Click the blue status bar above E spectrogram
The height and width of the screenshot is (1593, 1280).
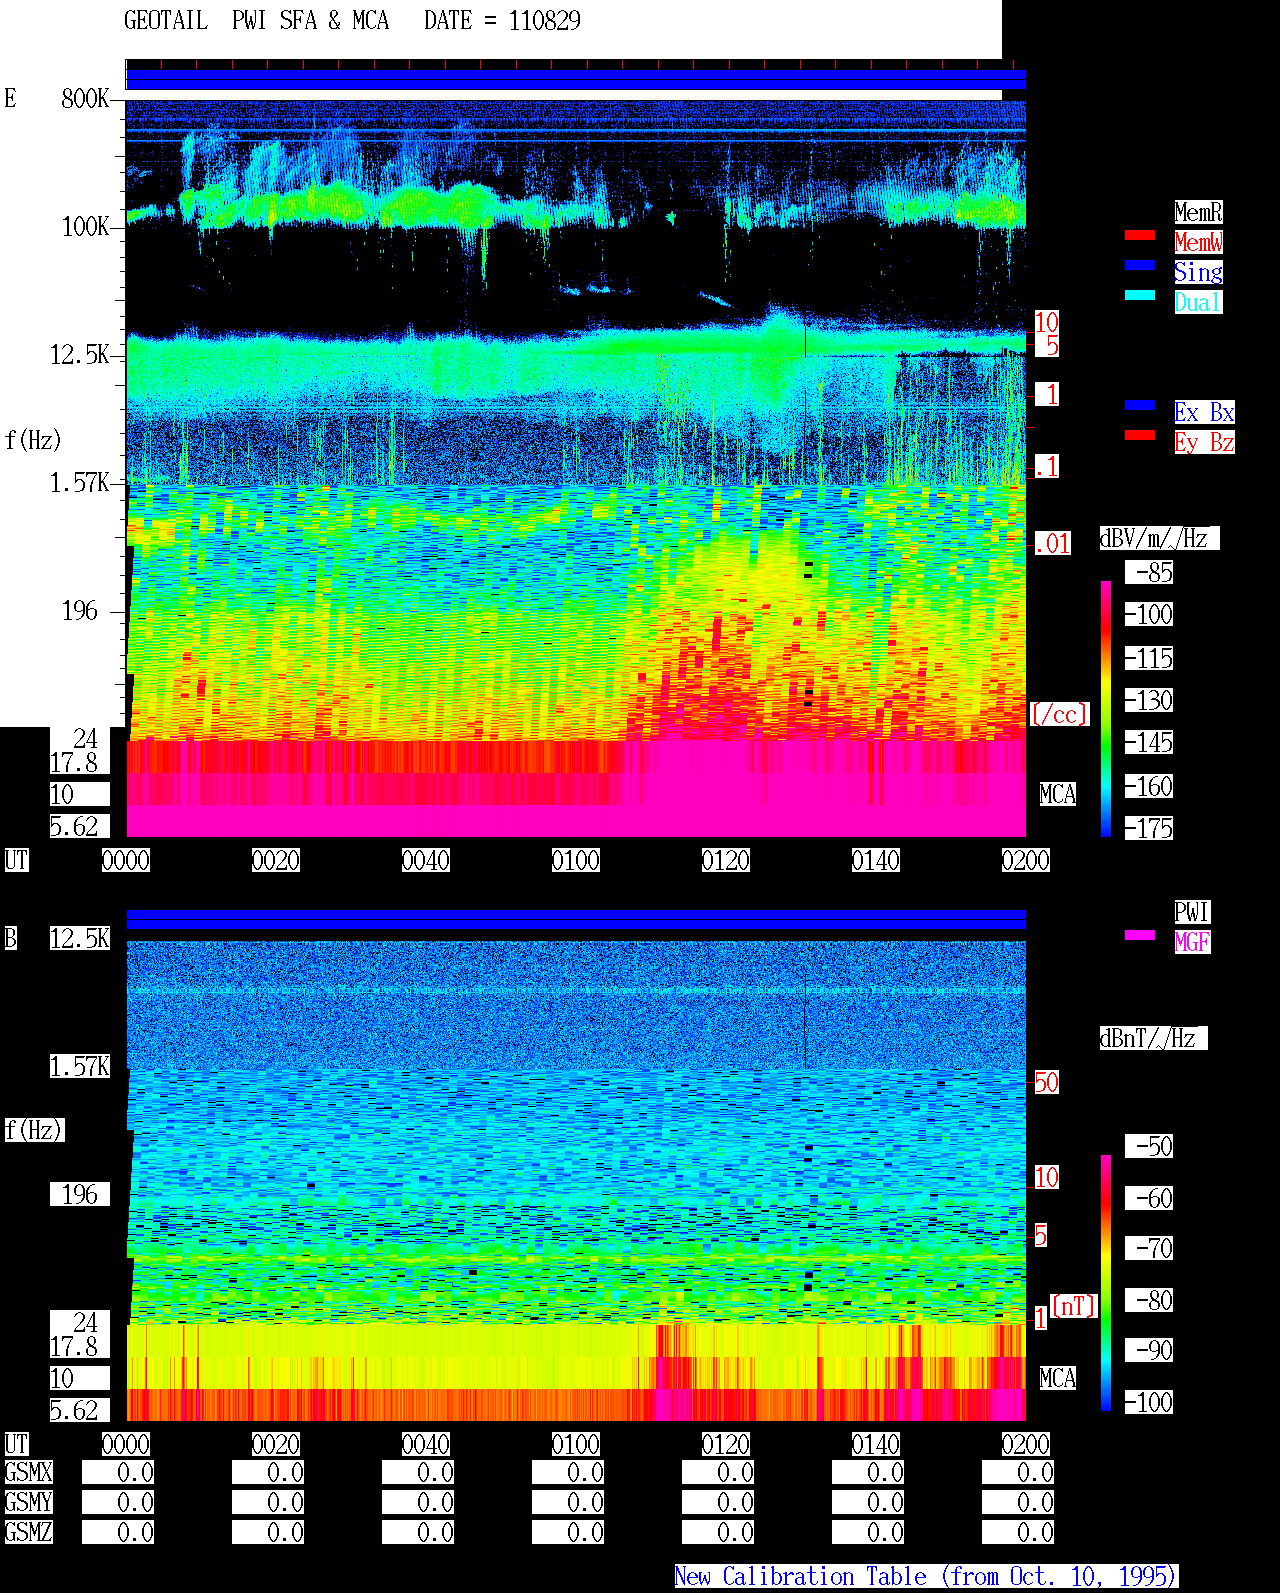pos(576,80)
